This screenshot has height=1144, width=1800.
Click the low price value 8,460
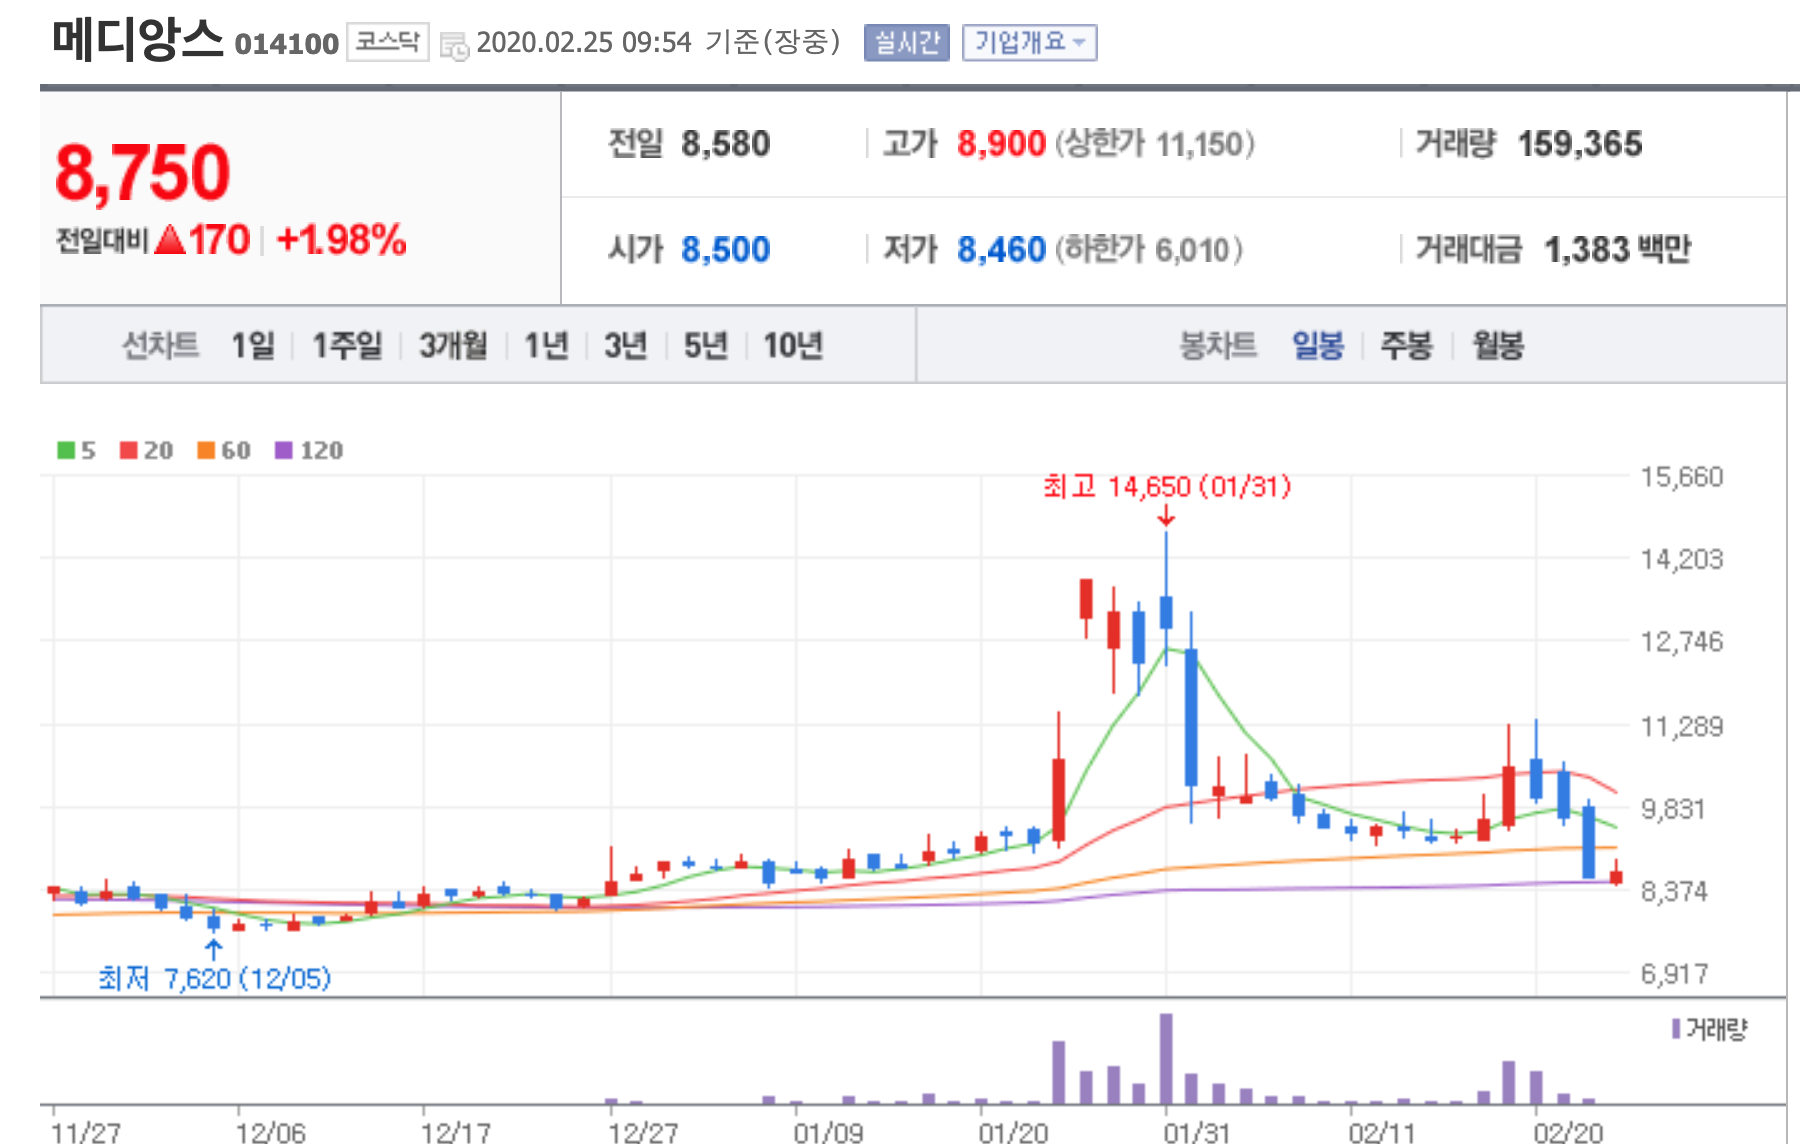point(1001,249)
